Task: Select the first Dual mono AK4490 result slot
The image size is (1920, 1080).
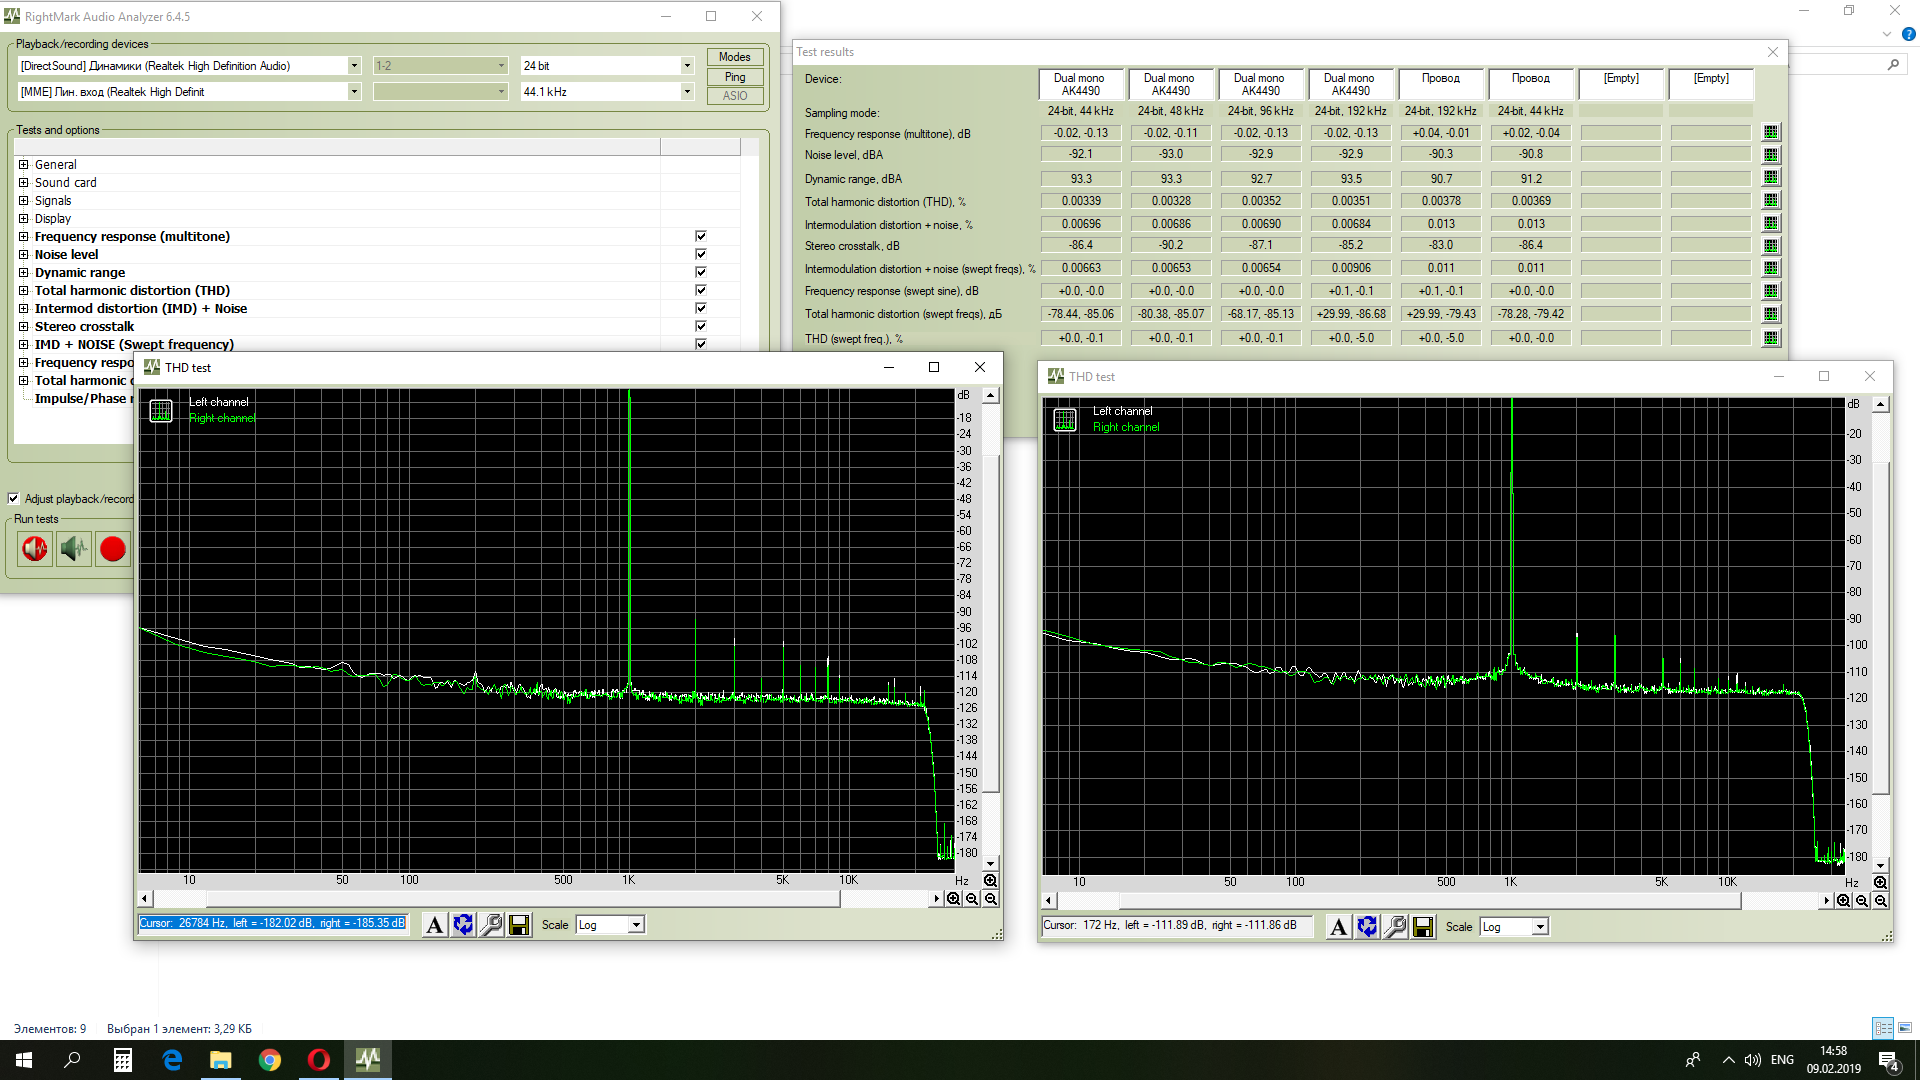Action: [1080, 84]
